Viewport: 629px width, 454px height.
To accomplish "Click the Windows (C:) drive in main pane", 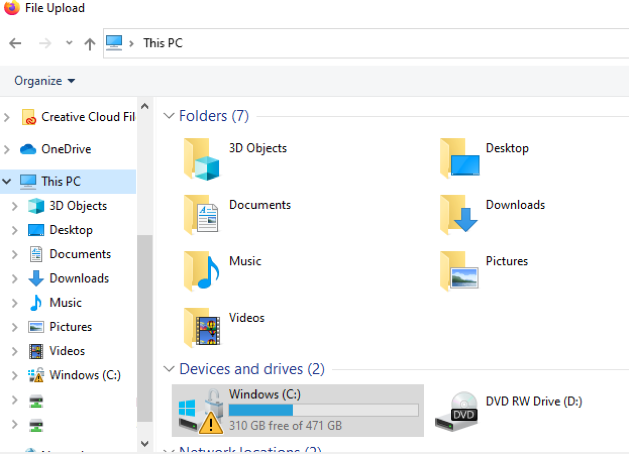I will (x=297, y=409).
